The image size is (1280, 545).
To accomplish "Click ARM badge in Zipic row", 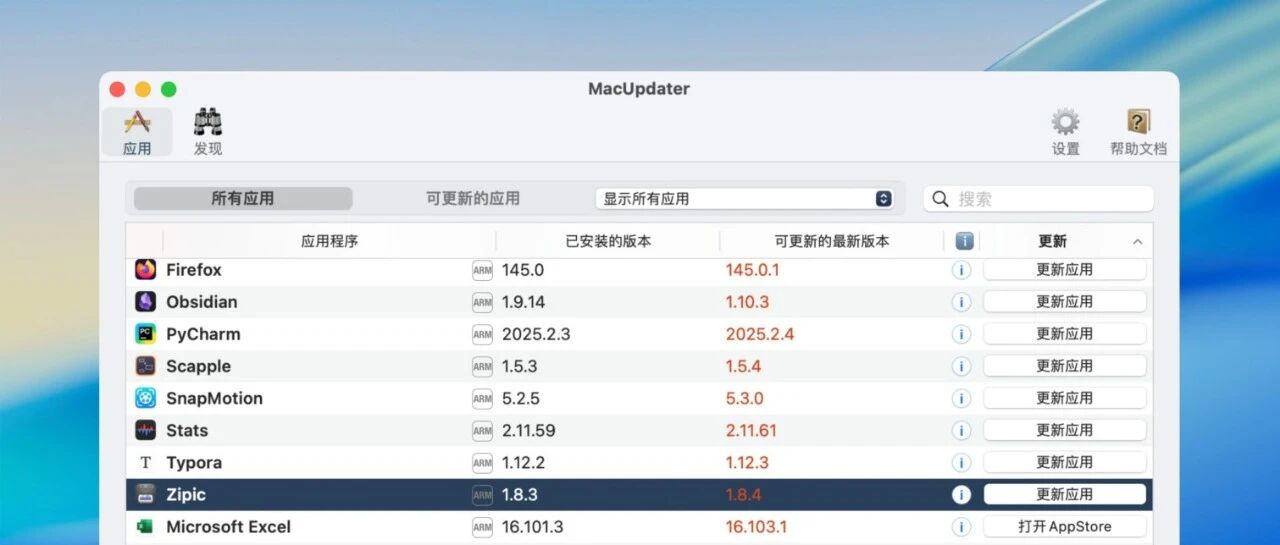I will (x=482, y=494).
